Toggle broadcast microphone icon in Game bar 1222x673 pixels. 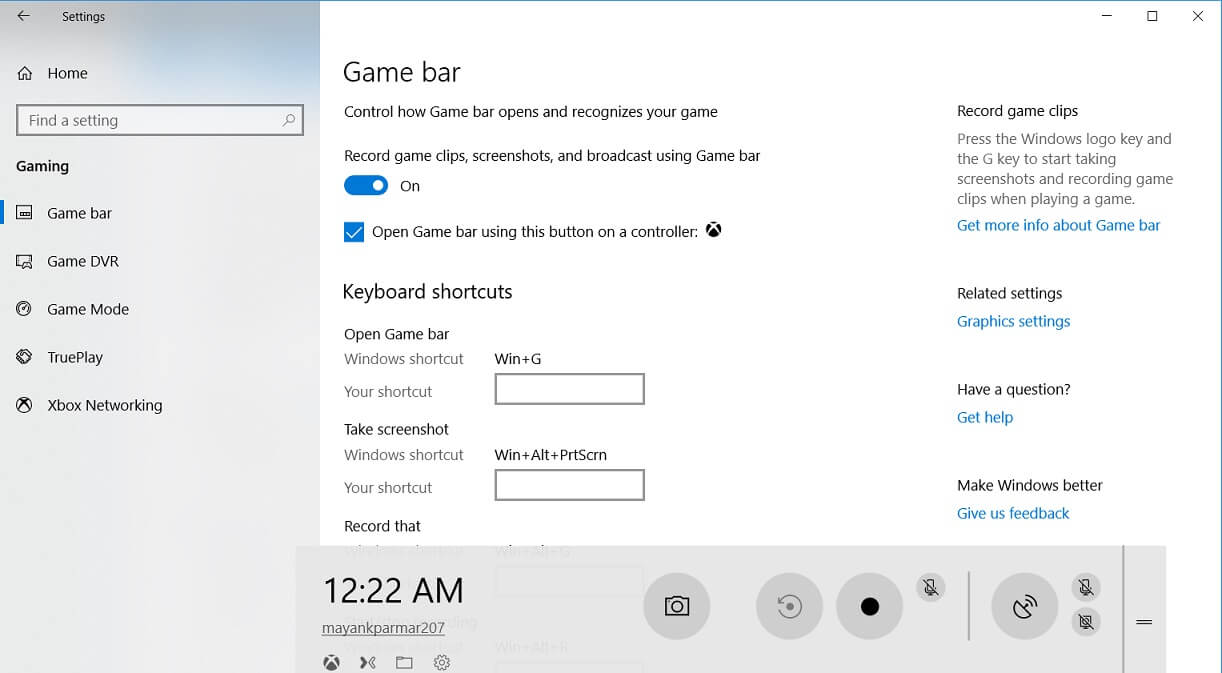tap(1085, 587)
